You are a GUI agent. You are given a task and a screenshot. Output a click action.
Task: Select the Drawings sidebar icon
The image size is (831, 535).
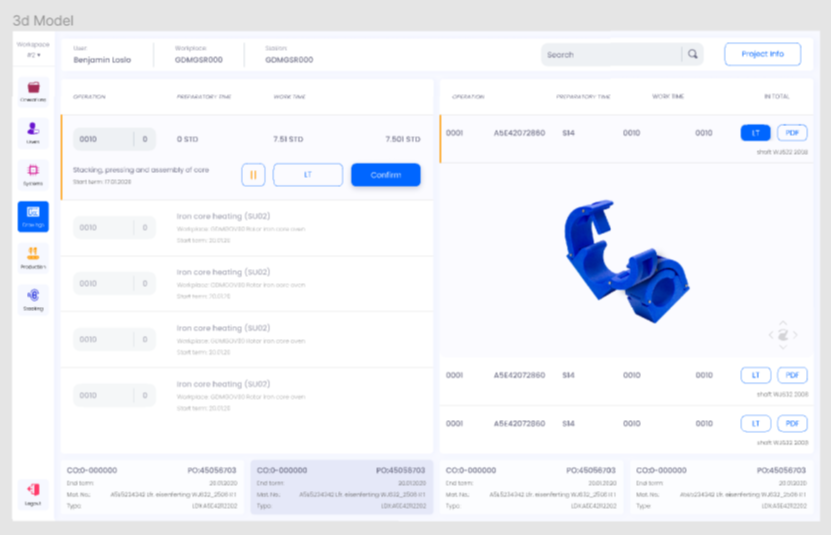pos(33,216)
